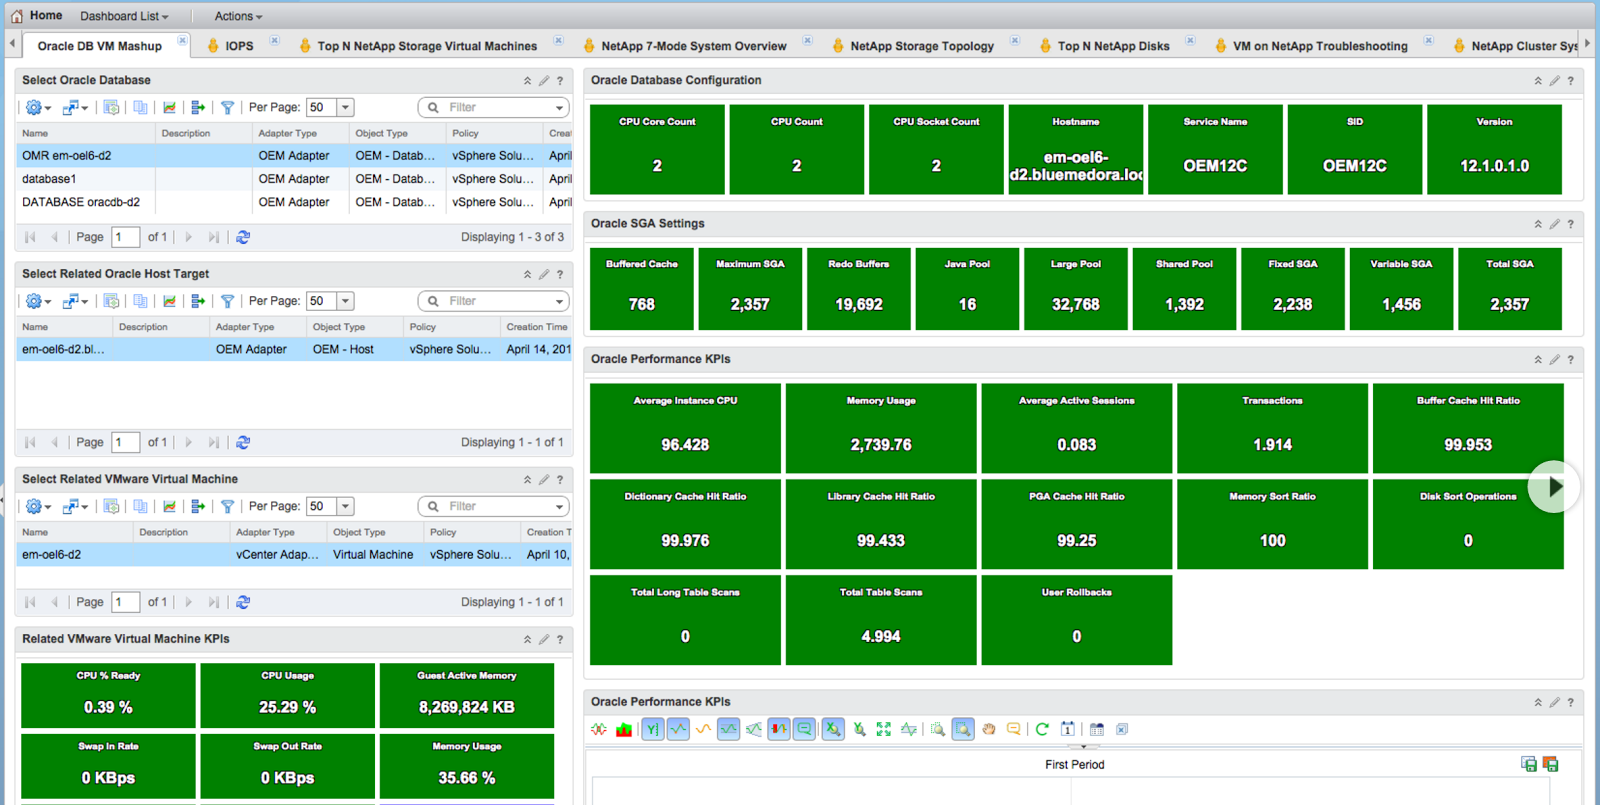
Task: Select the database1 row in the Oracle Database list
Action: [50, 179]
